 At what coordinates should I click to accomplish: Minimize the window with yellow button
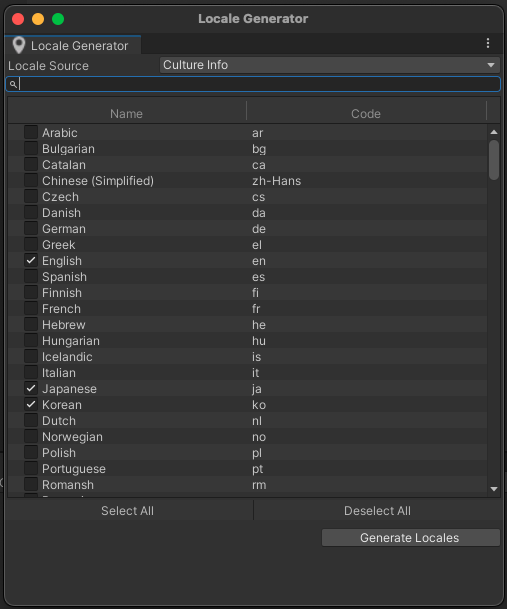38,19
